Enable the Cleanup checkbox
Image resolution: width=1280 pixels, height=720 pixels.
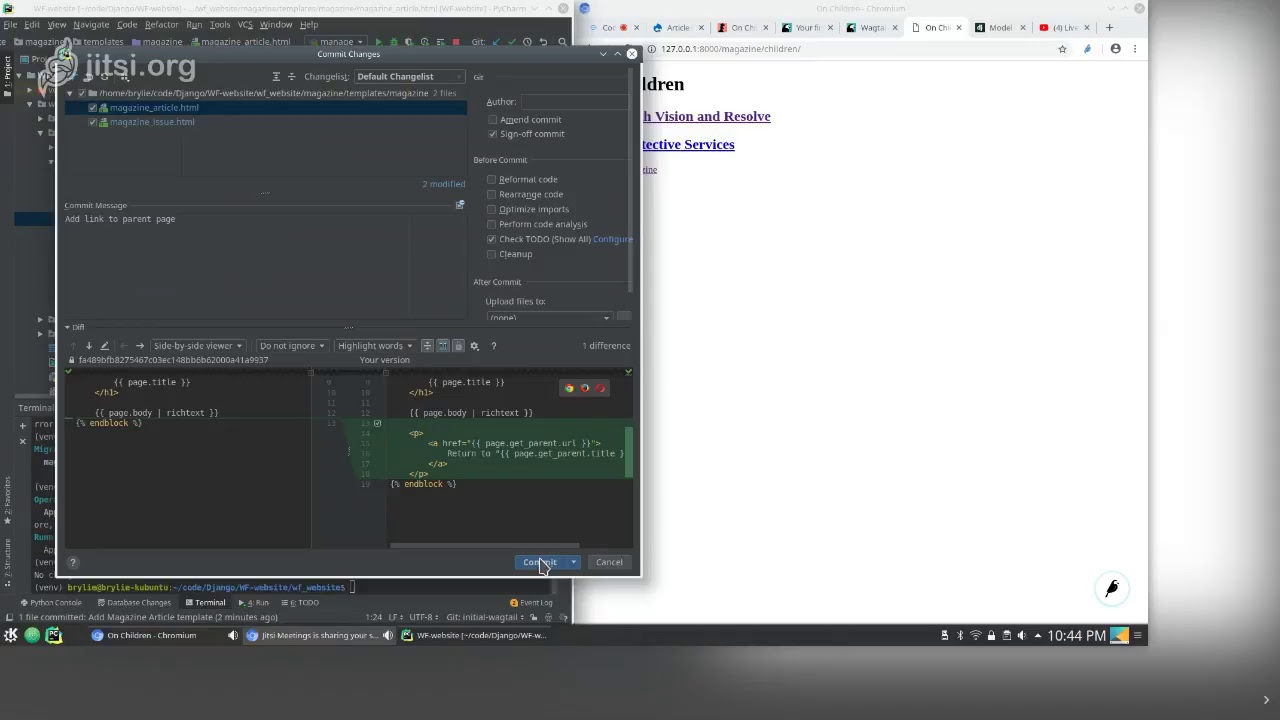click(491, 255)
